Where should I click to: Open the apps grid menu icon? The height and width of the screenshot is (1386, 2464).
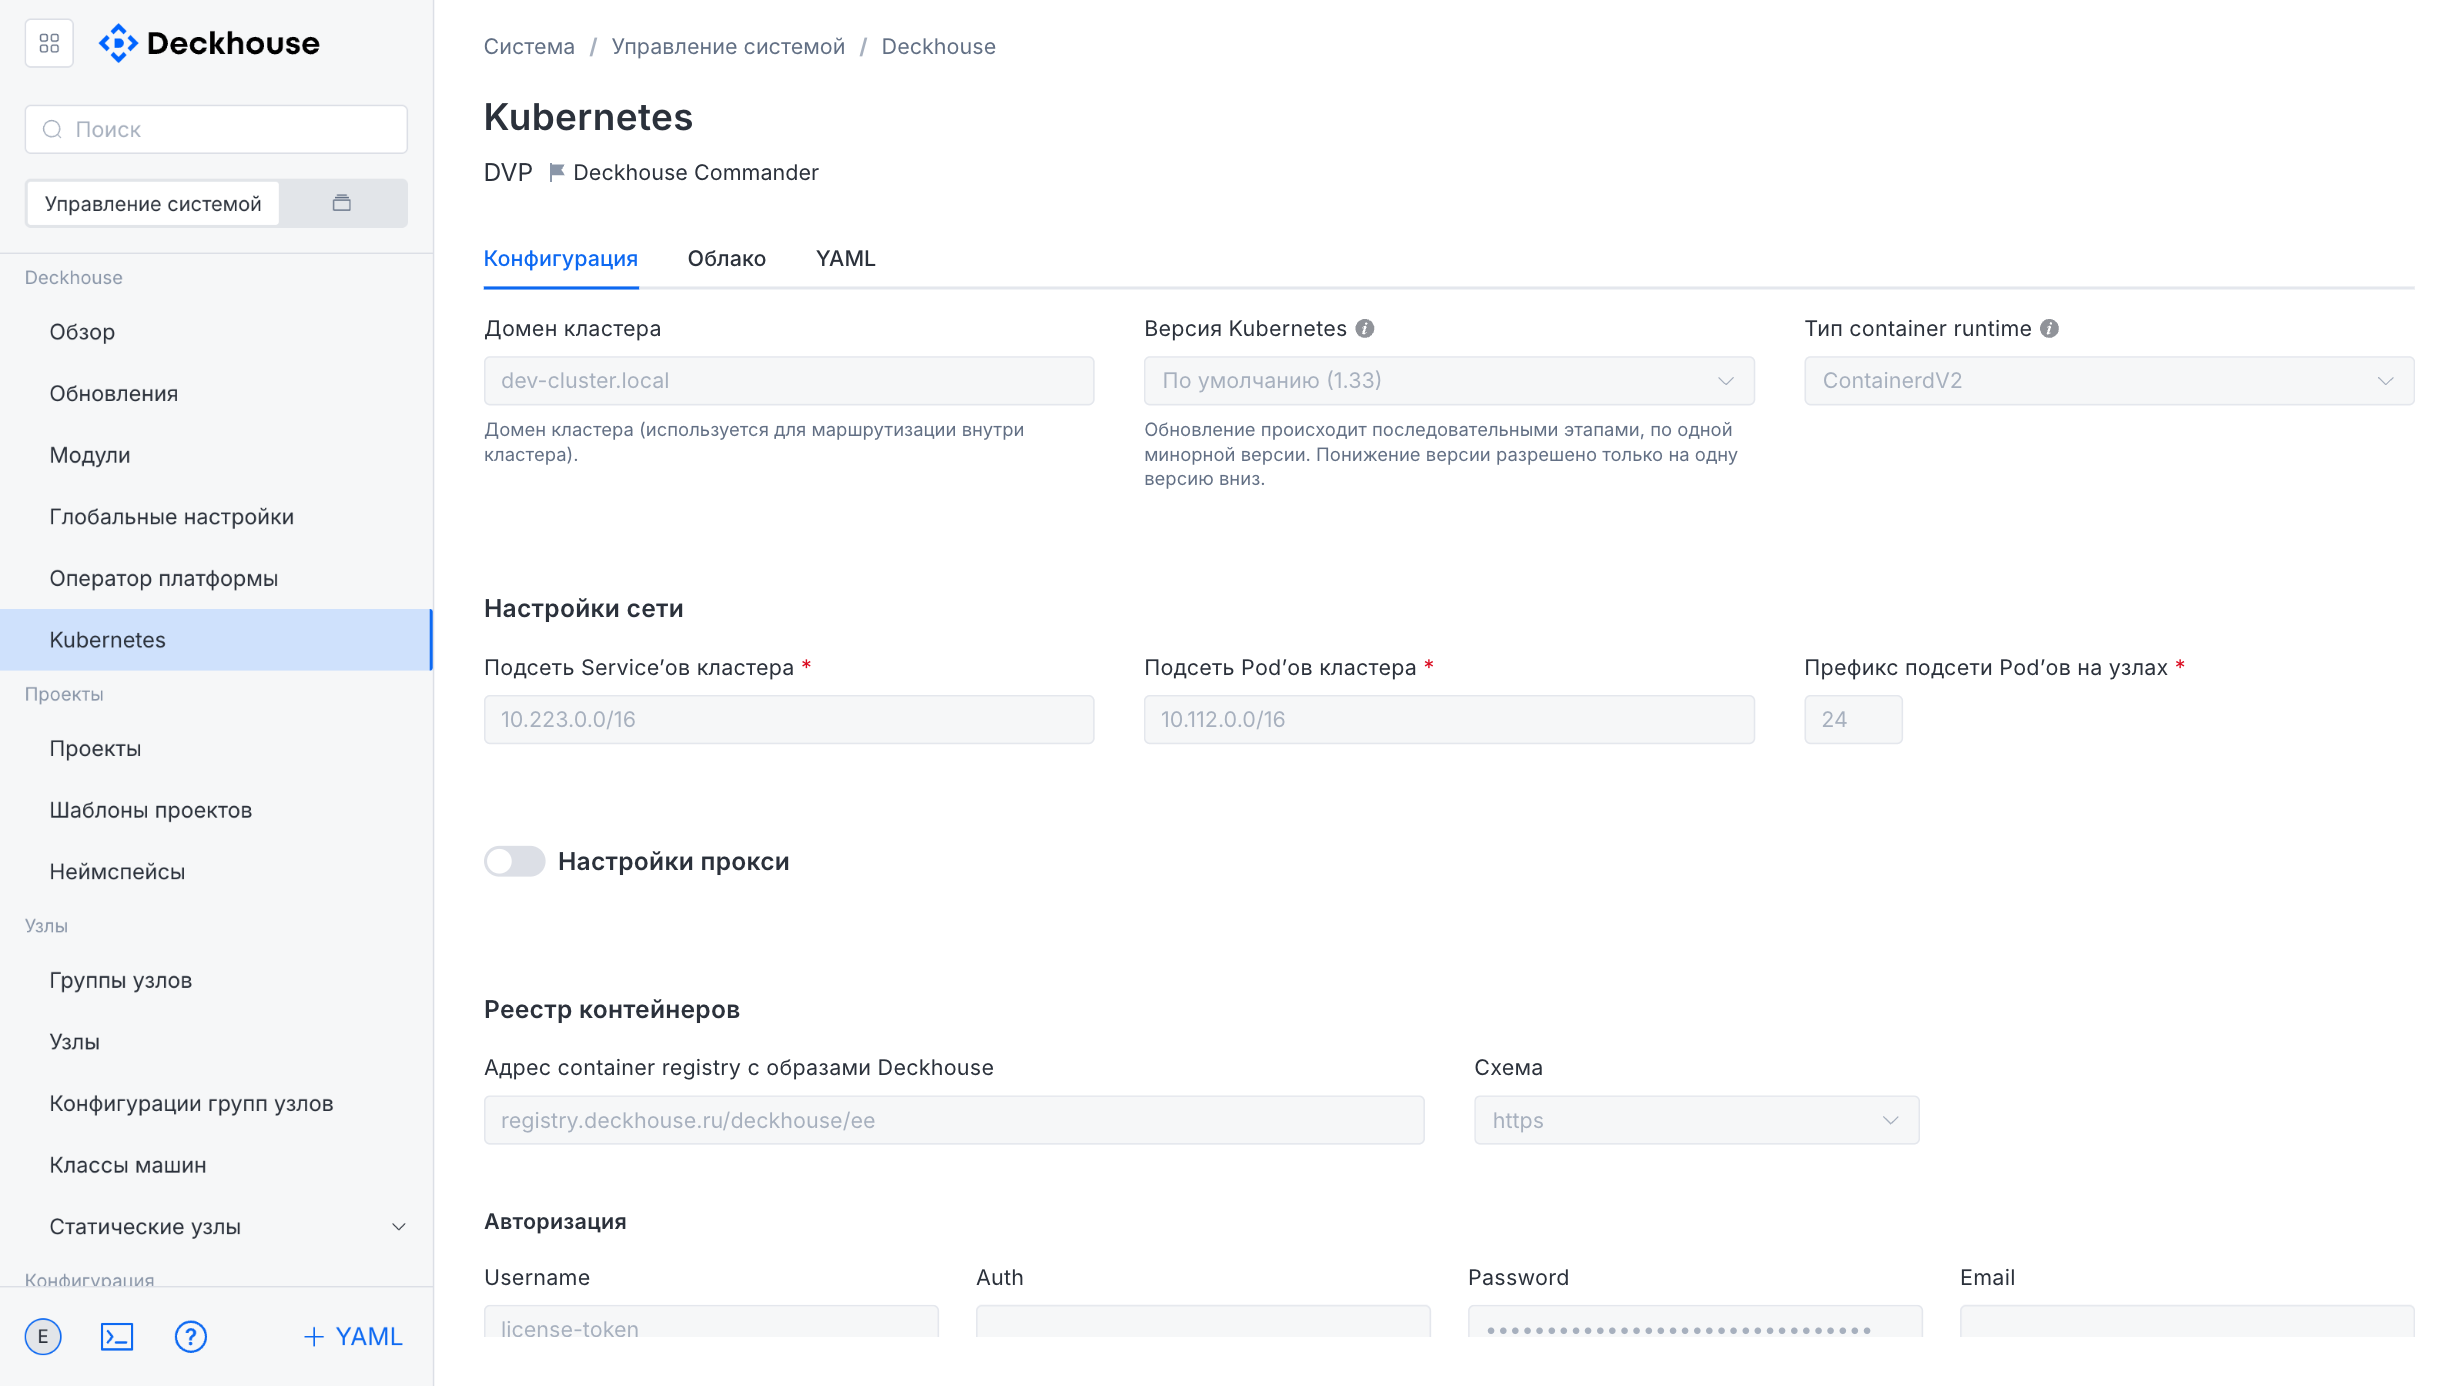pos(49,43)
